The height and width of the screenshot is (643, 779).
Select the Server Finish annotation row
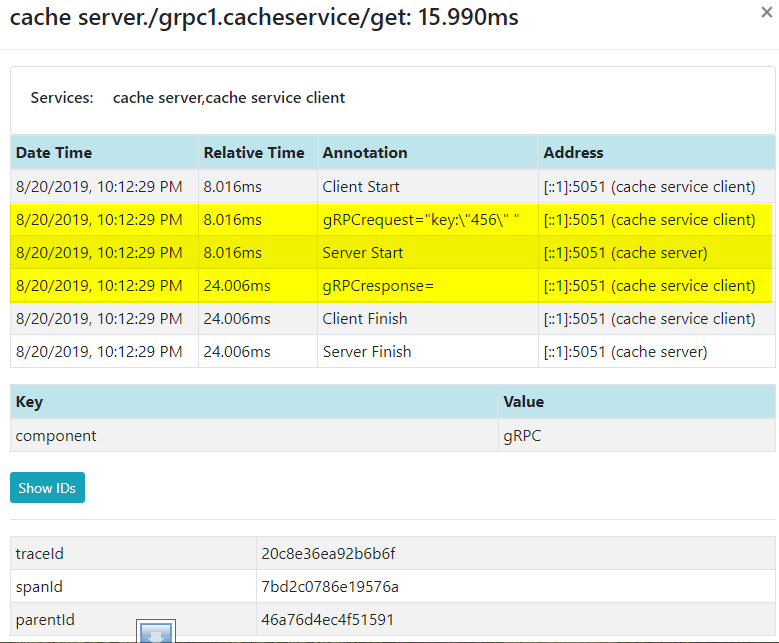392,351
